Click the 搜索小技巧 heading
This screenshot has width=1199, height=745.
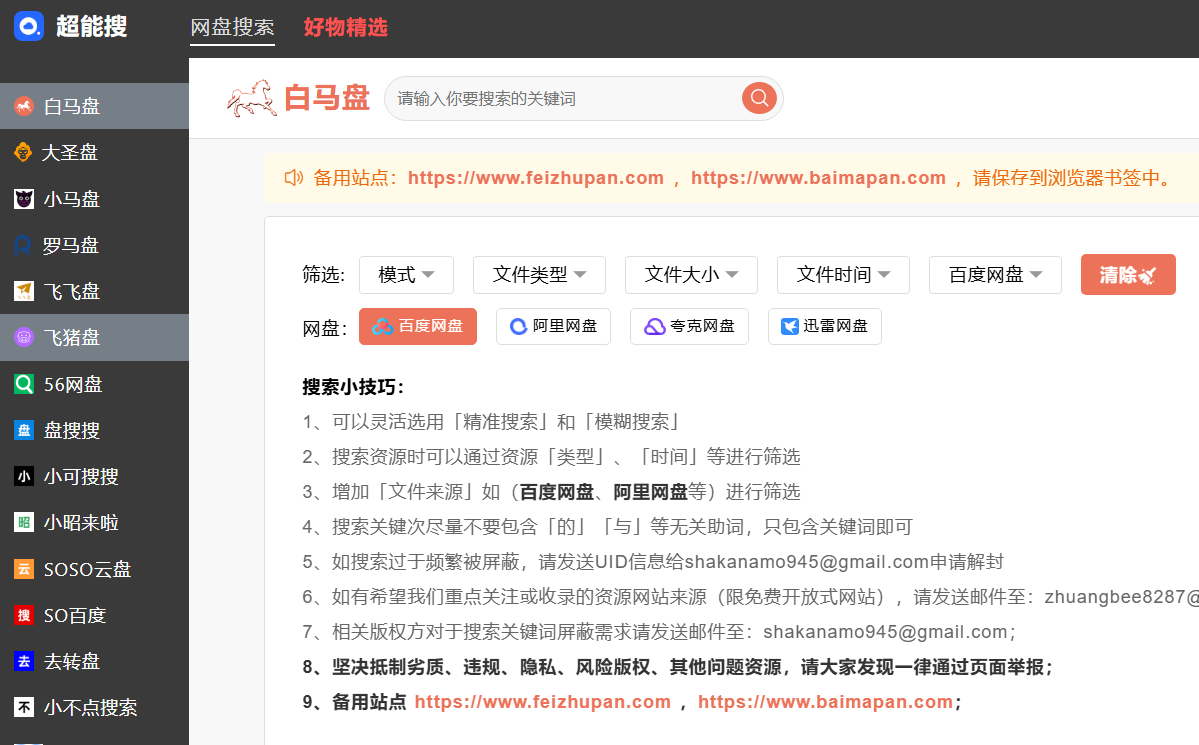click(x=353, y=387)
